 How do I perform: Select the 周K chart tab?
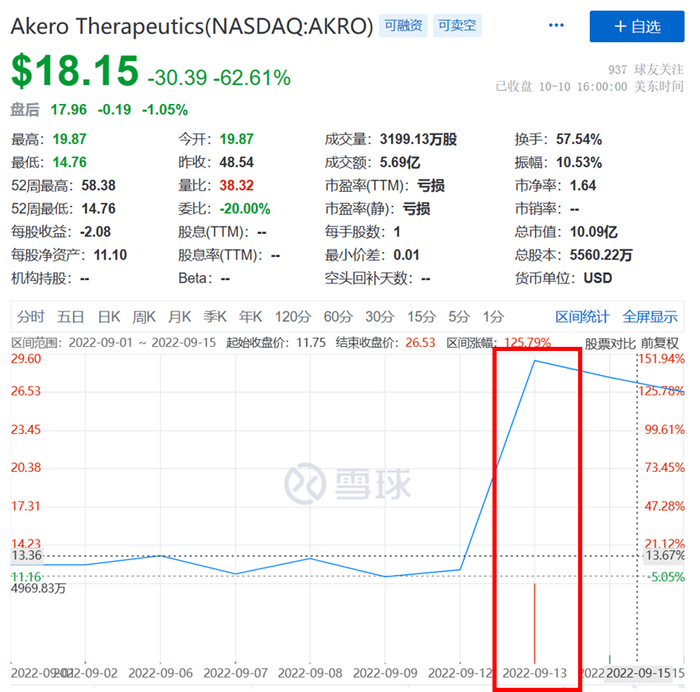click(144, 317)
